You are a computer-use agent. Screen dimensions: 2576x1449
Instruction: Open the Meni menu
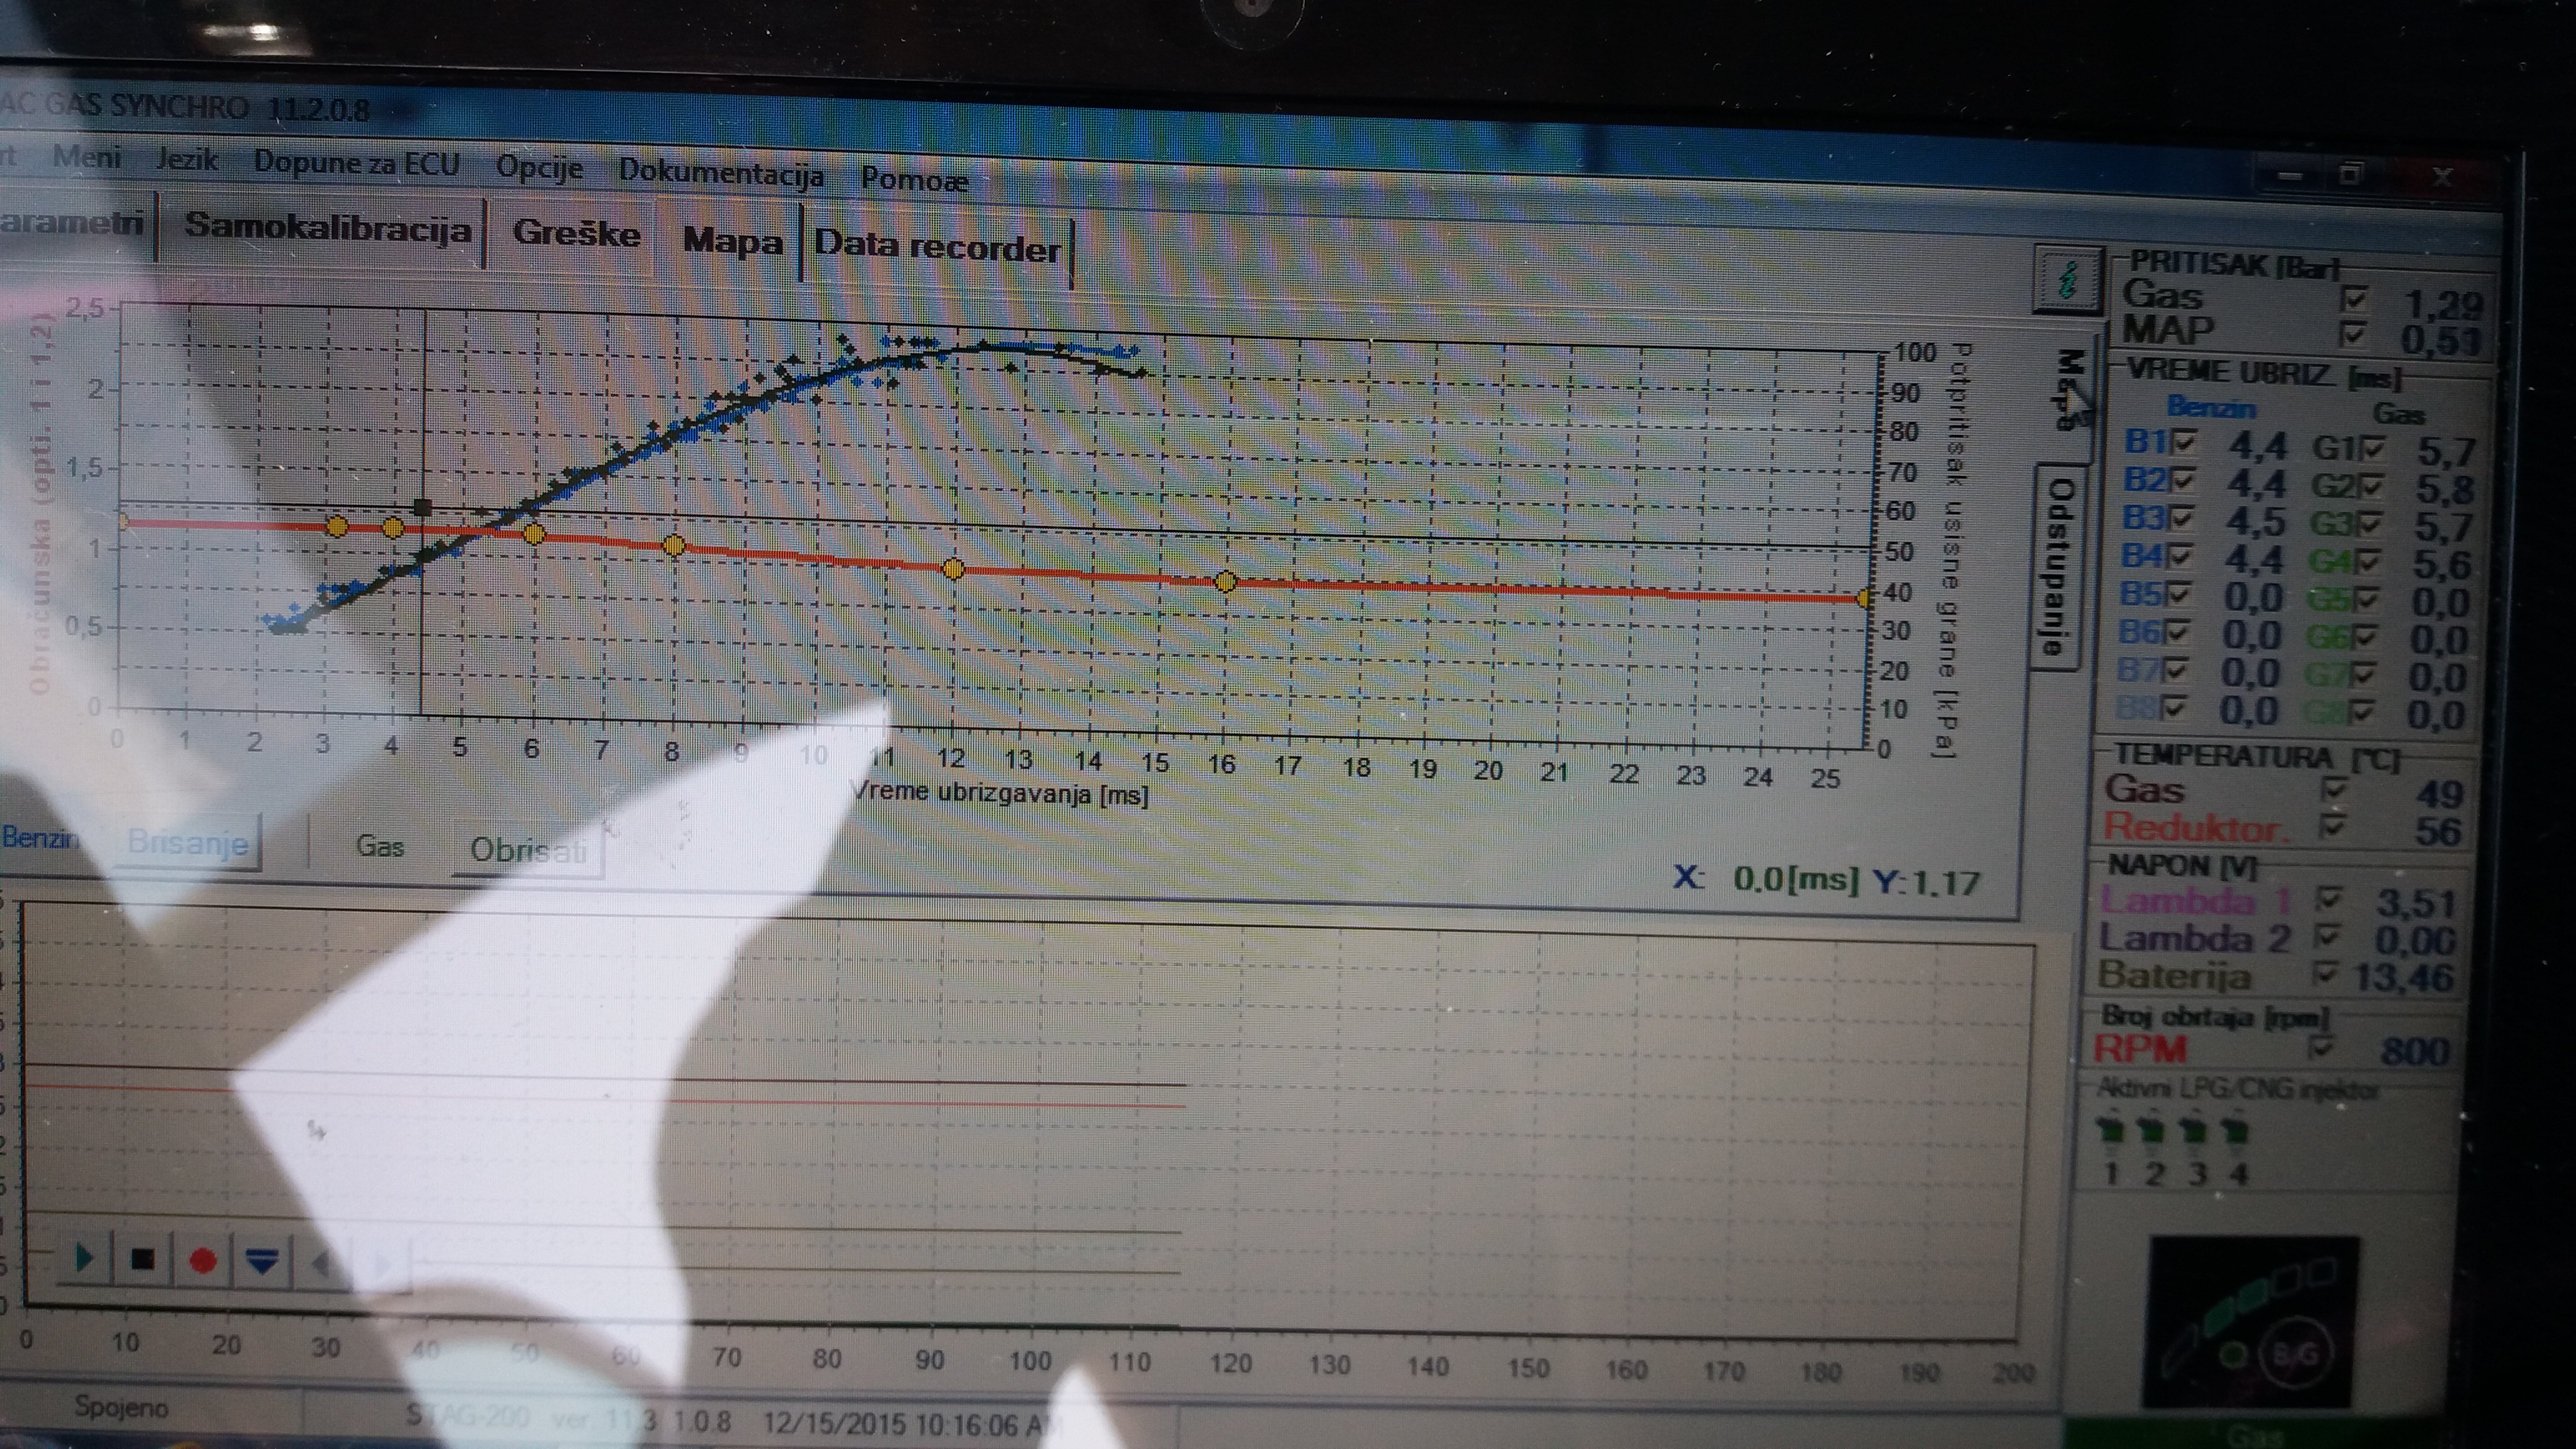pos(87,157)
